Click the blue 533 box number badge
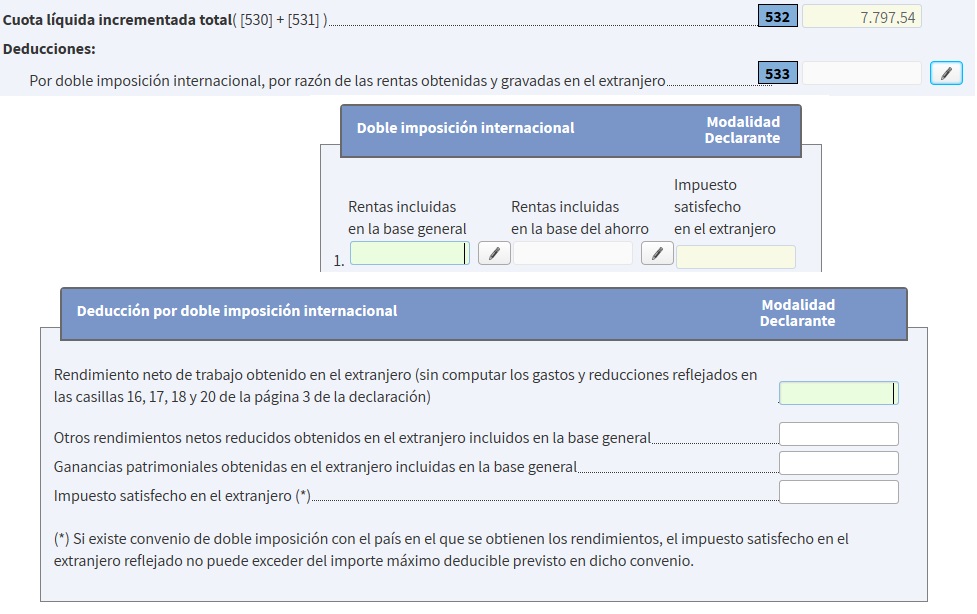 (x=778, y=73)
